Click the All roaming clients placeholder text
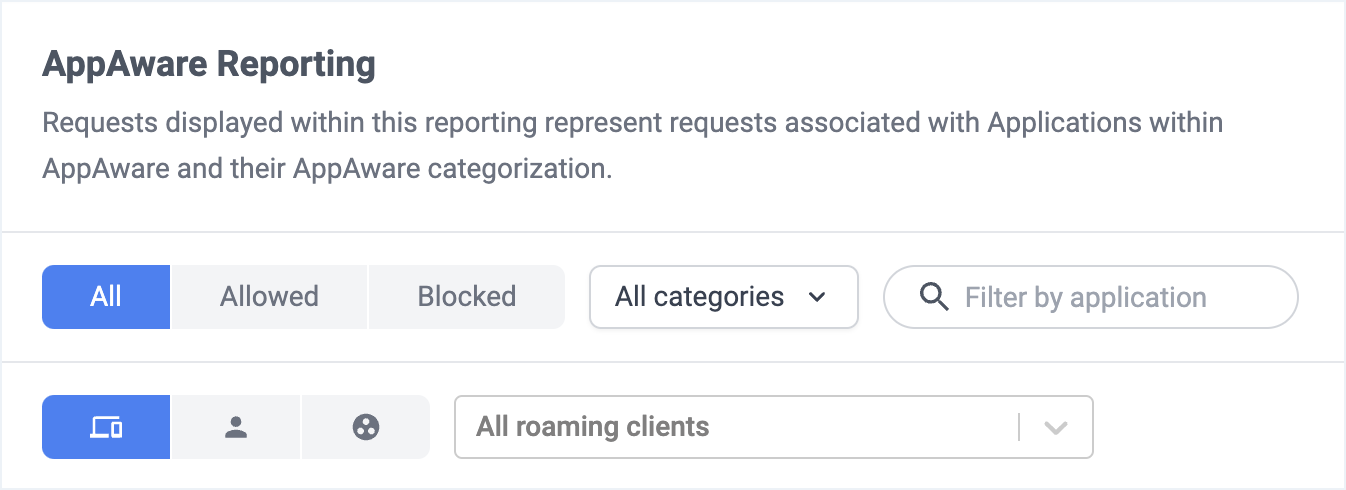The height and width of the screenshot is (490, 1346). point(593,427)
